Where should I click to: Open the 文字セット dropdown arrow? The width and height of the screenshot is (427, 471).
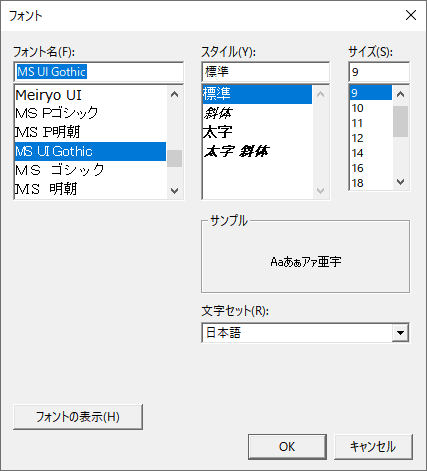pyautogui.click(x=400, y=333)
